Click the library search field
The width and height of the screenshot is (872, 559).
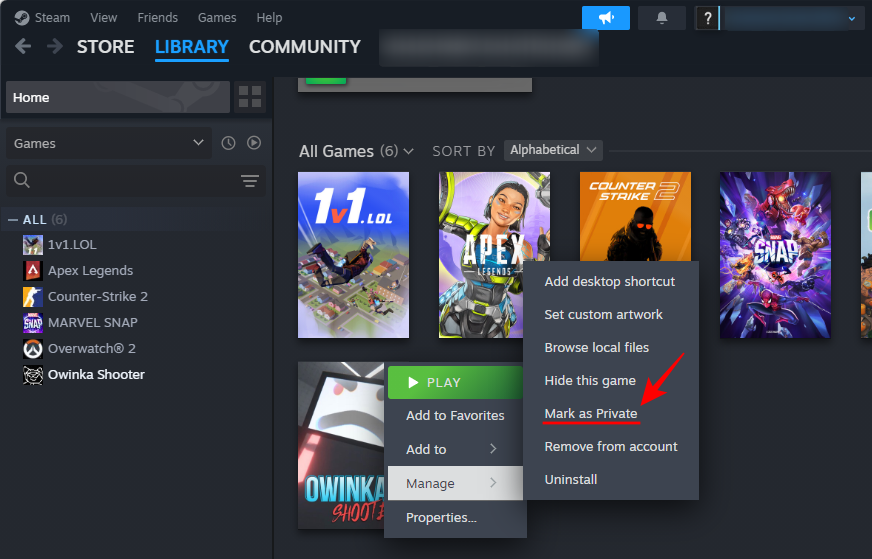tap(120, 181)
